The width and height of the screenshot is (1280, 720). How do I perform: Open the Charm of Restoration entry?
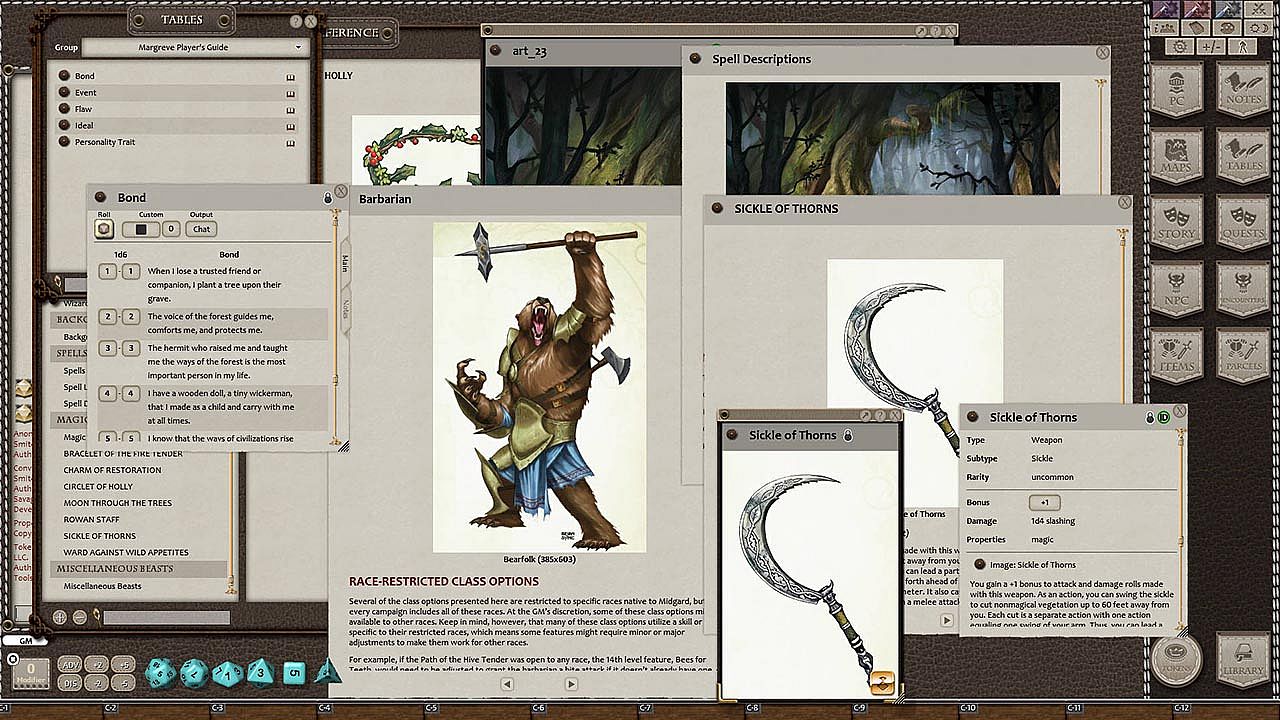112,470
